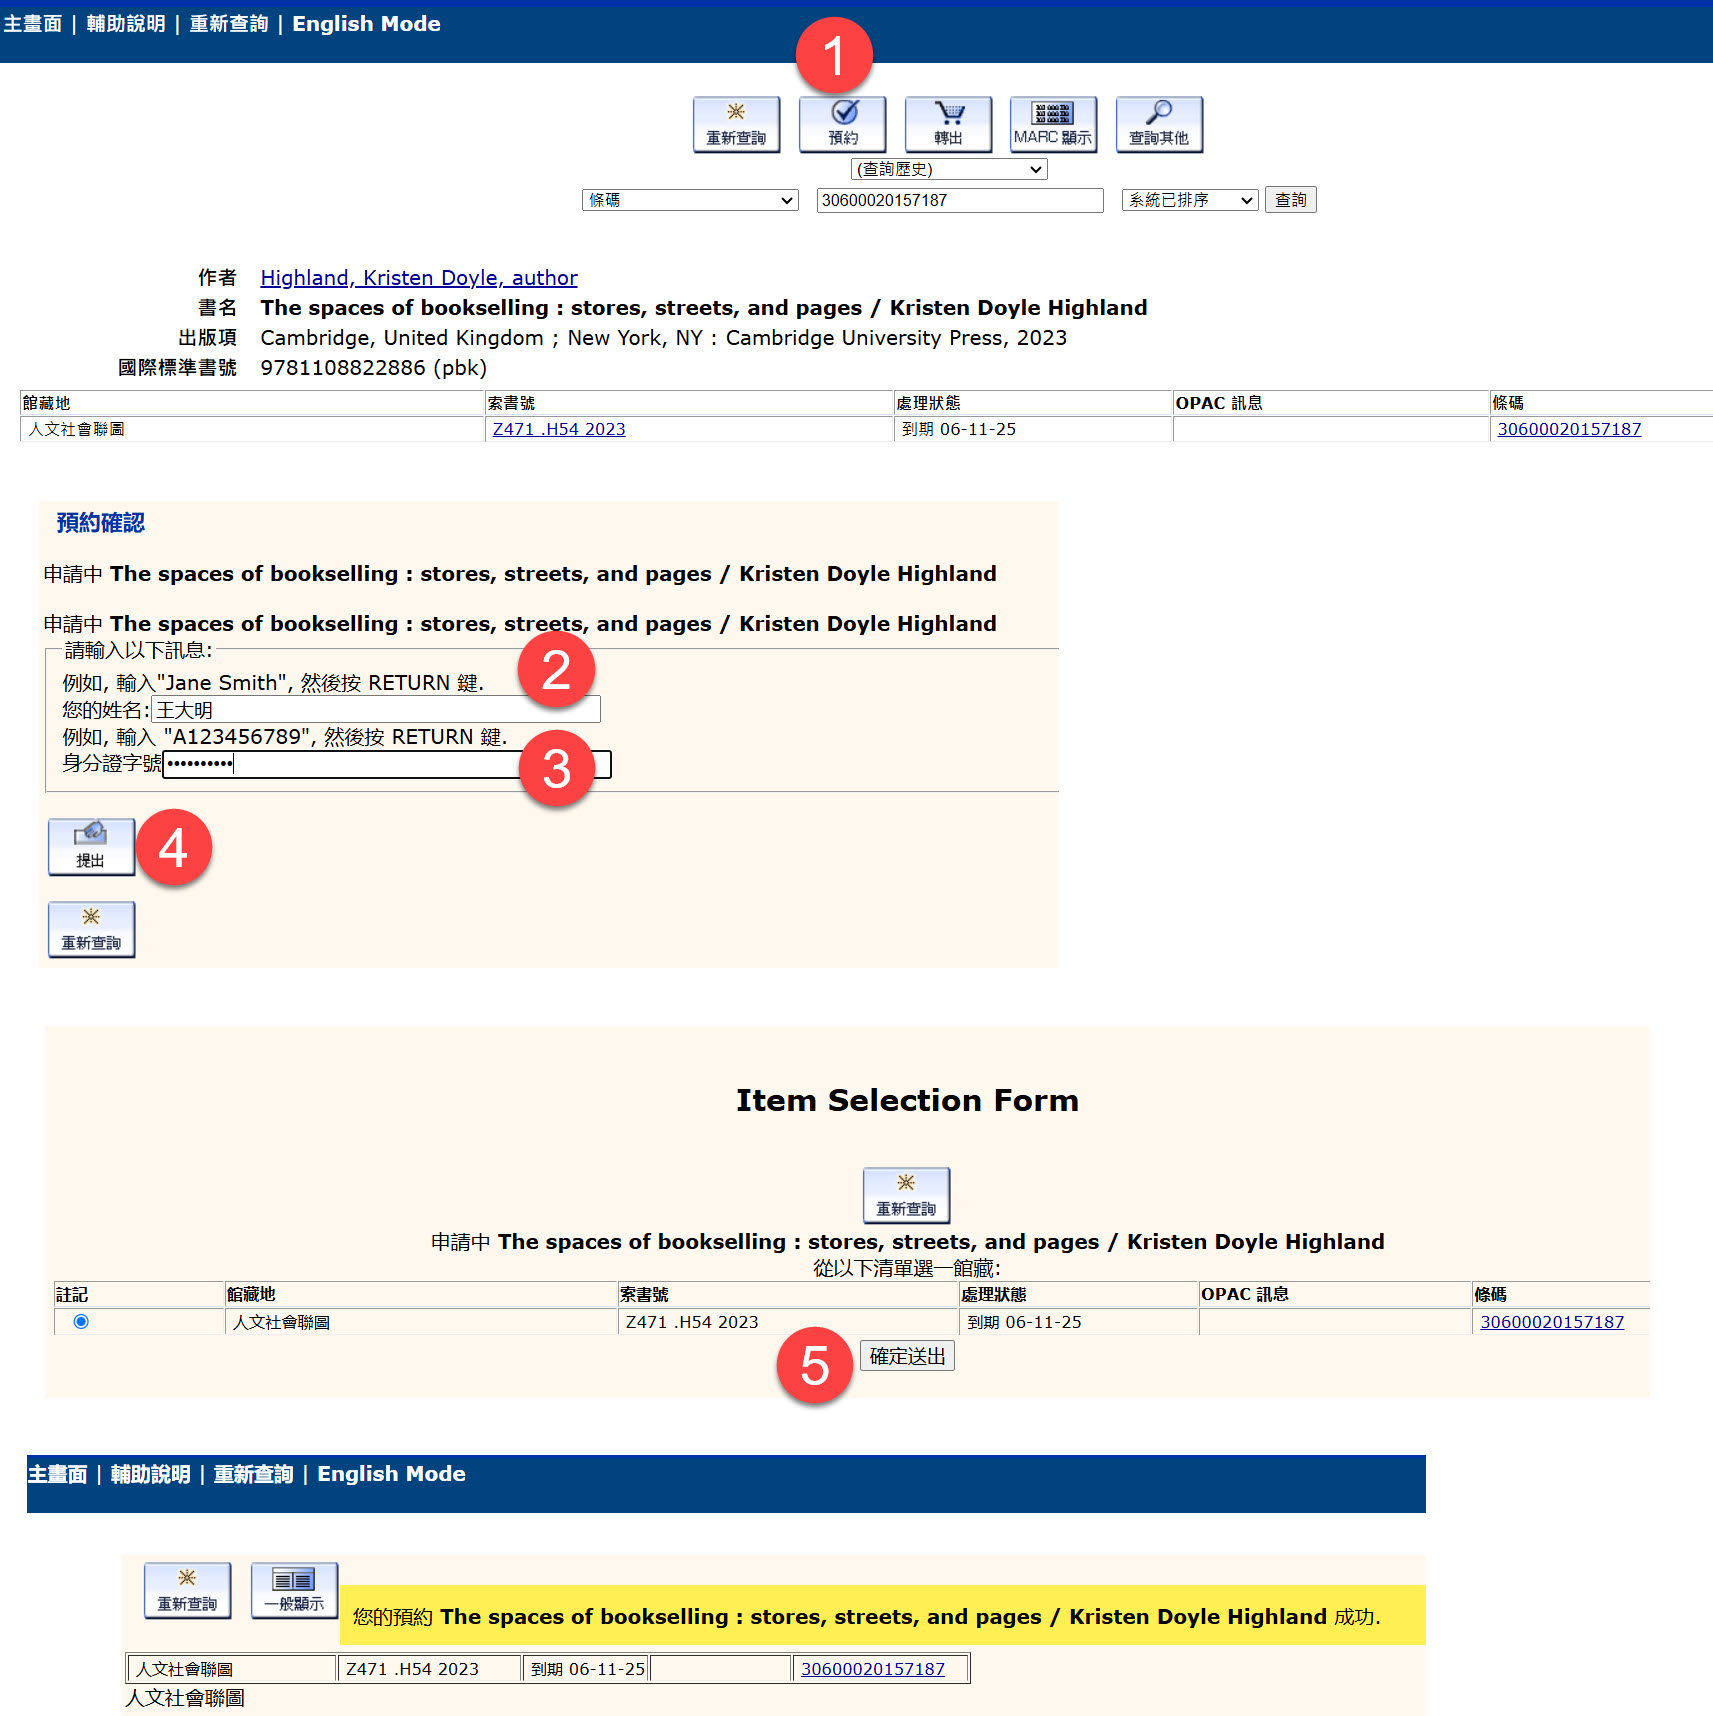Open barcode link in success result row
The height and width of the screenshot is (1716, 1713).
pos(873,1669)
